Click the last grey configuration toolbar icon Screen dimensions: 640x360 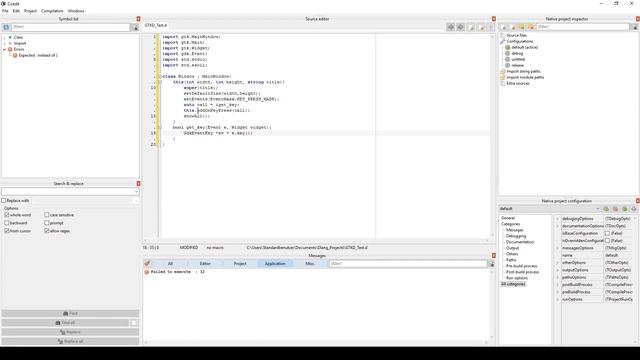coord(634,209)
